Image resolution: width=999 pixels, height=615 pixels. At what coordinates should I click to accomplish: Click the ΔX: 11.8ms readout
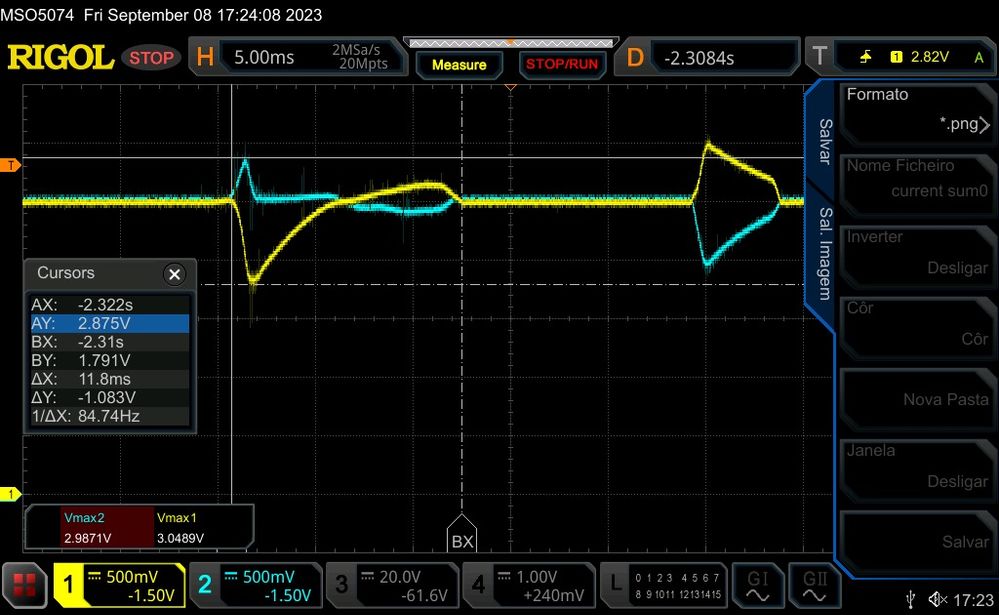point(110,379)
